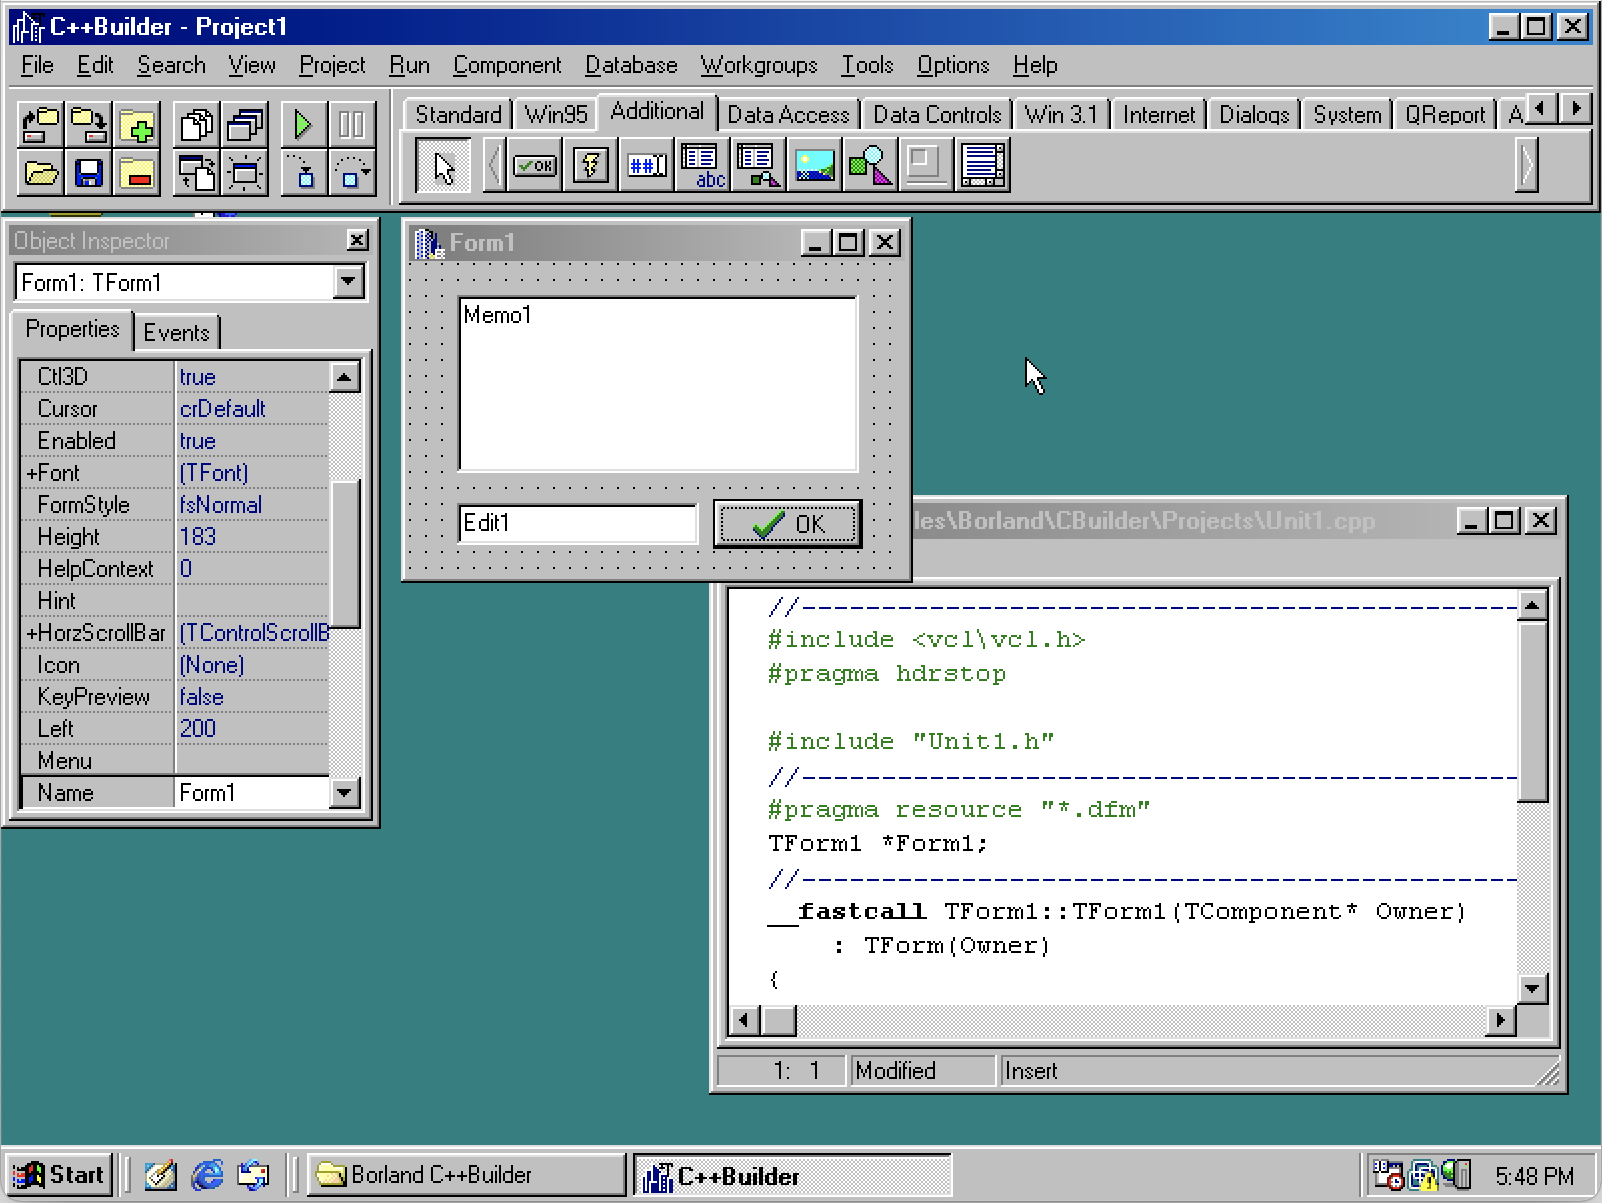Save the current file with the disk icon
This screenshot has height=1203, width=1602.
pos(88,172)
